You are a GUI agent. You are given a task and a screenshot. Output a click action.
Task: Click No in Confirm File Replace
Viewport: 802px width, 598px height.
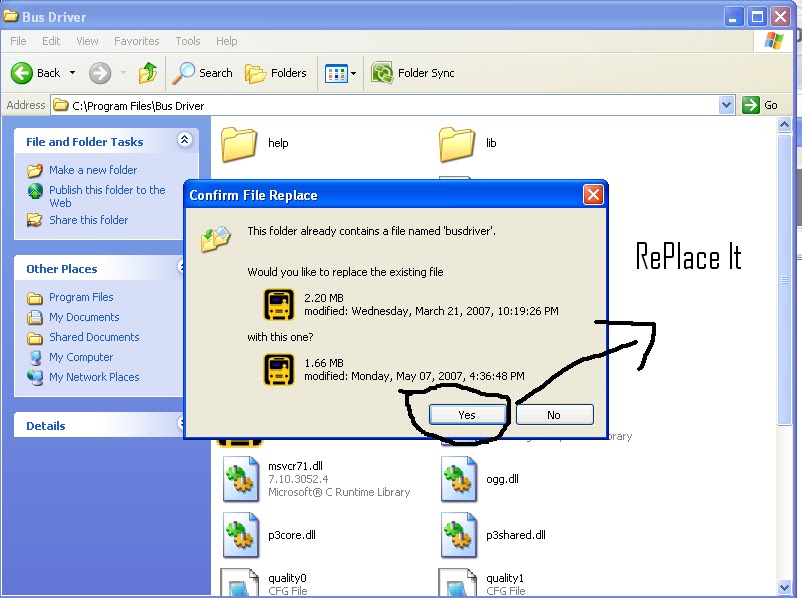tap(555, 415)
